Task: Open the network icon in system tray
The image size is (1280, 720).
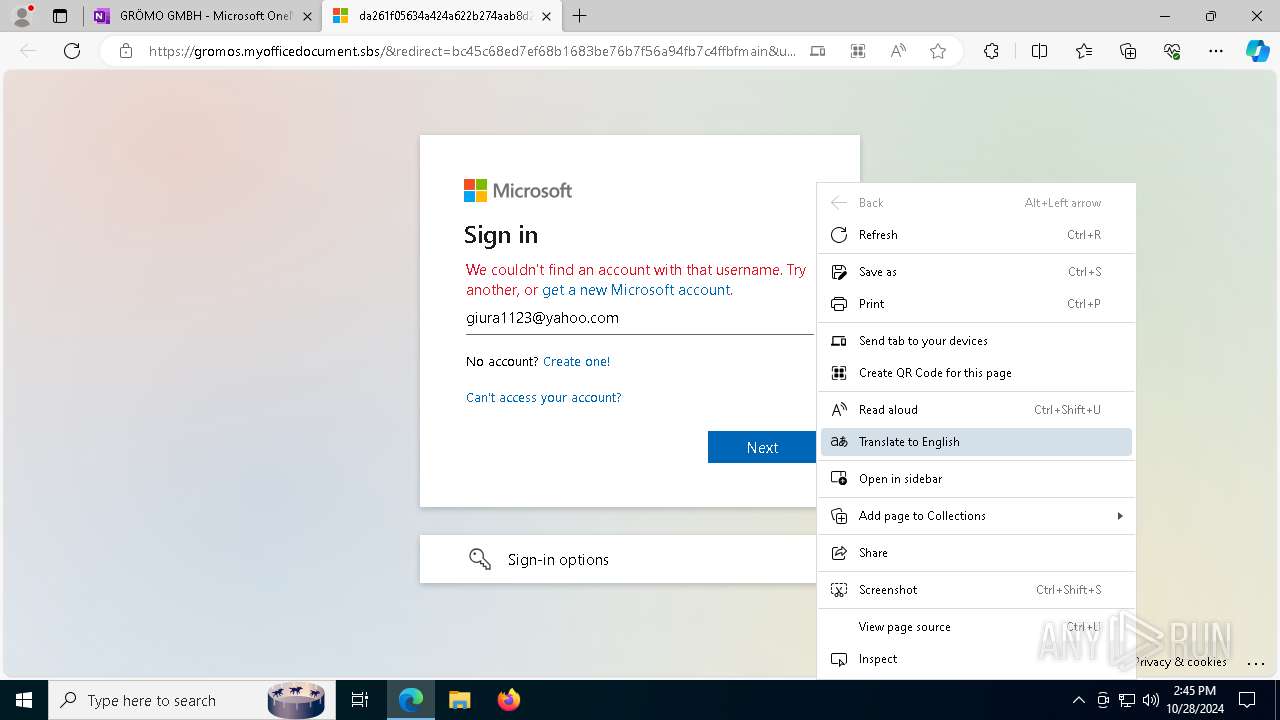Action: (x=1127, y=700)
